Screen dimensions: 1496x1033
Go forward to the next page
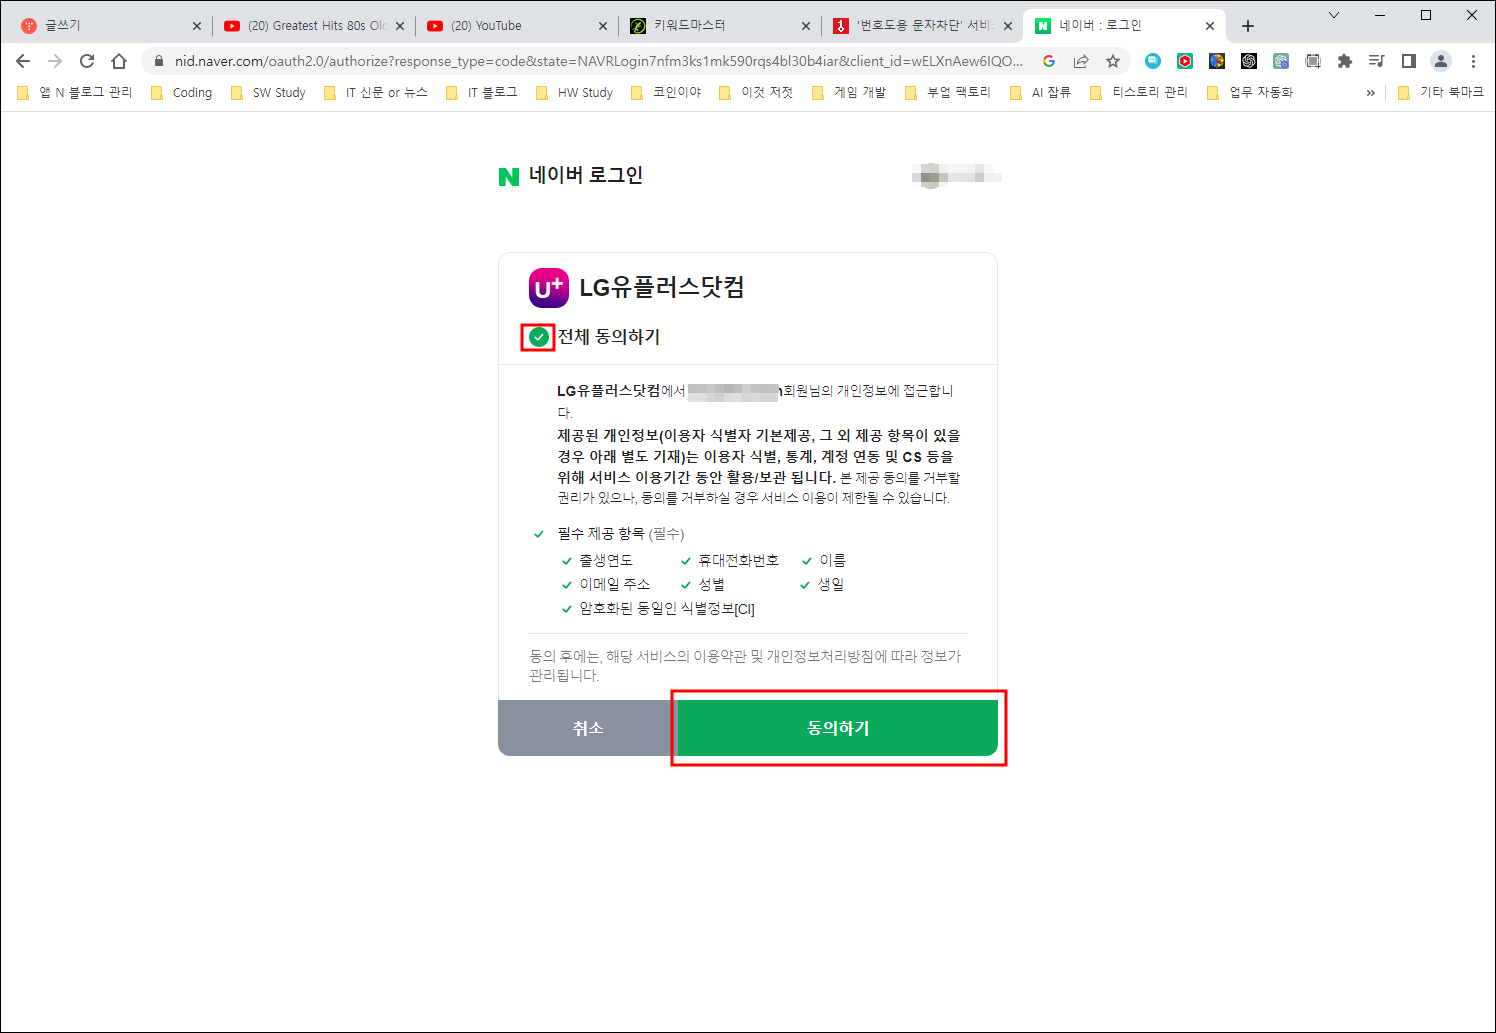point(55,61)
